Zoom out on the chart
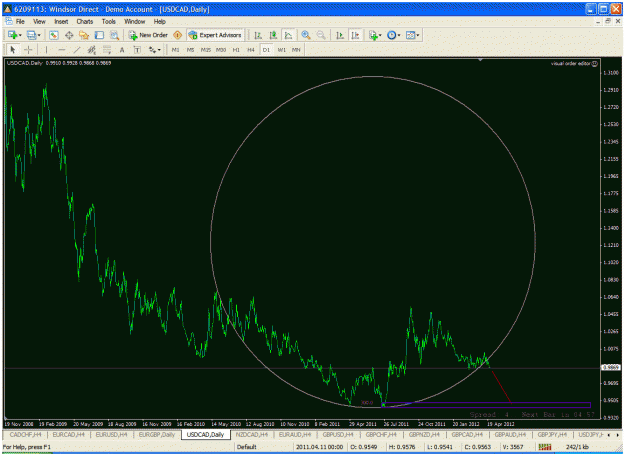The width and height of the screenshot is (625, 454). (x=321, y=35)
